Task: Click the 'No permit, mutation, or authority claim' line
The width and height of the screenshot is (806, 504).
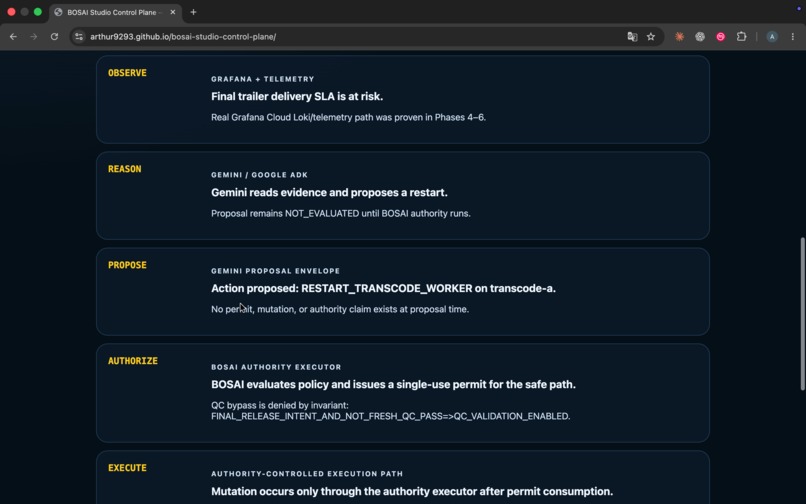Action: 340,309
